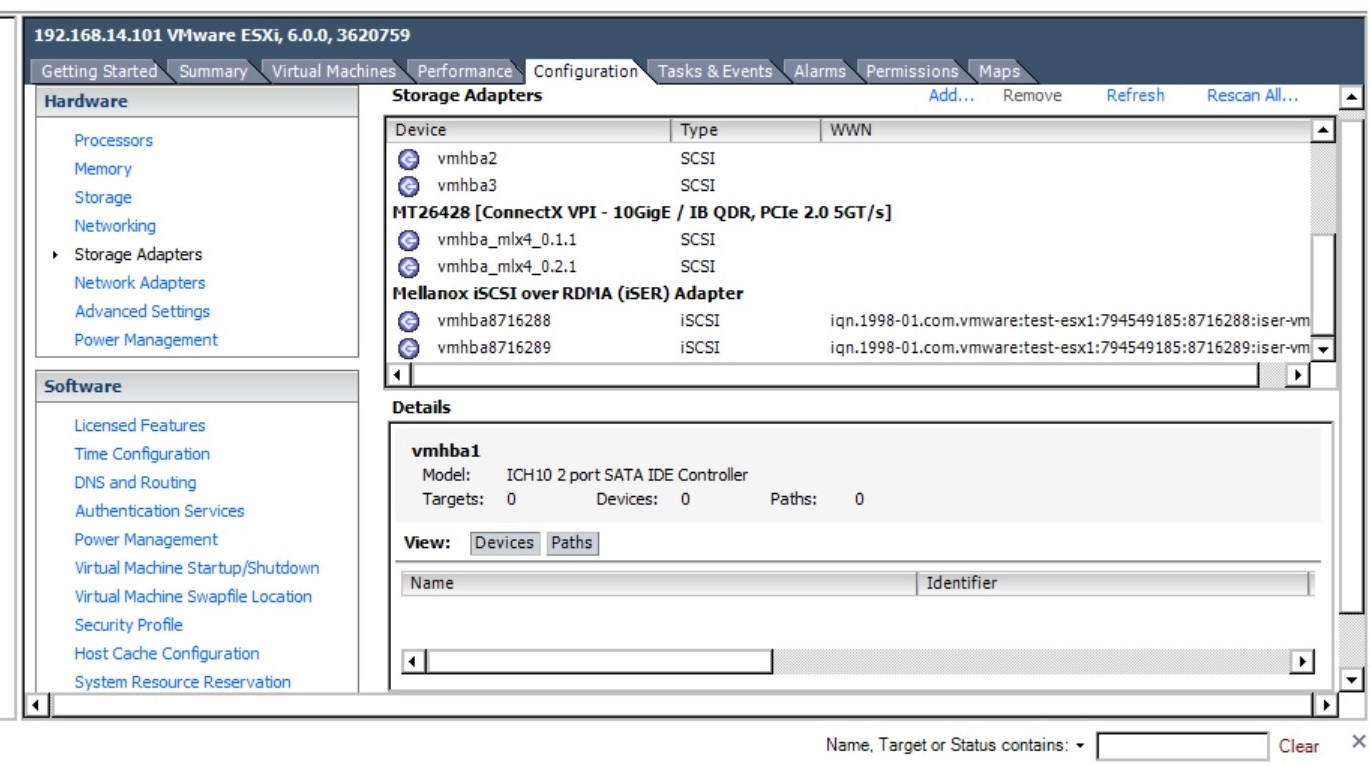This screenshot has width=1371, height=766.
Task: Open Host Cache Configuration
Action: pyautogui.click(x=167, y=653)
